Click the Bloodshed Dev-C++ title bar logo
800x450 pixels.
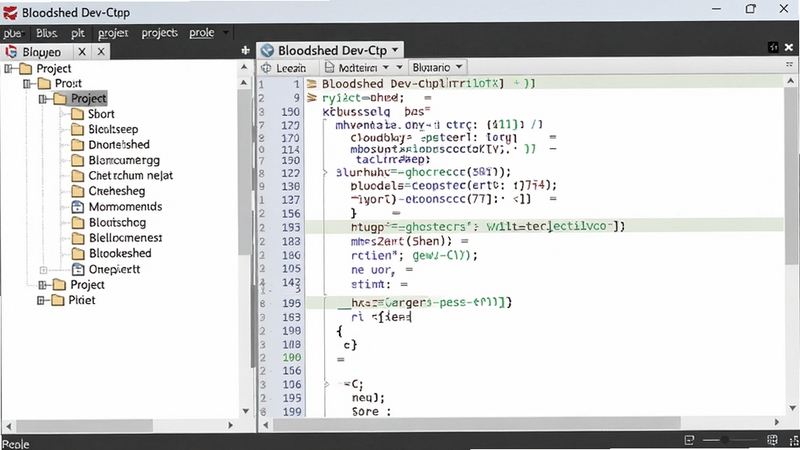click(10, 12)
